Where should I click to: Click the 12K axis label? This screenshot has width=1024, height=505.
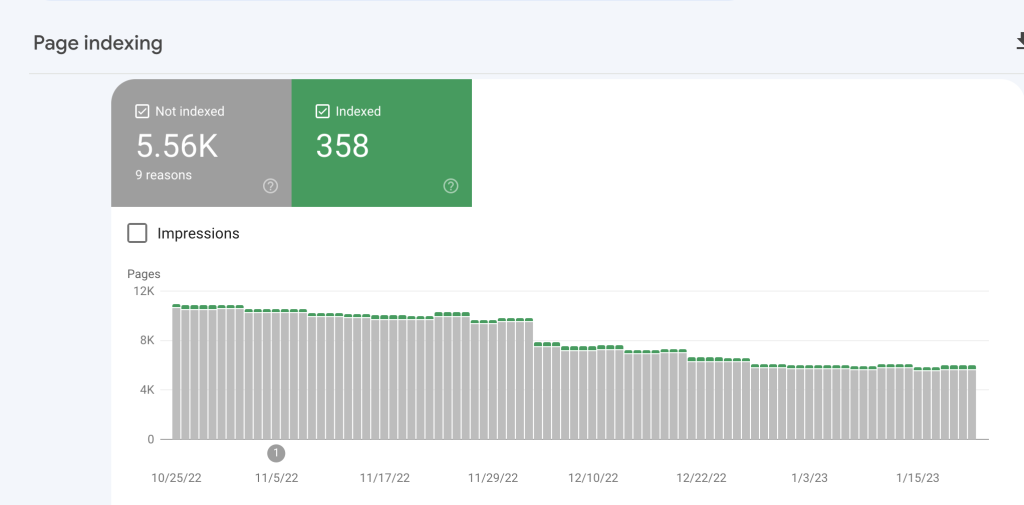coord(144,291)
